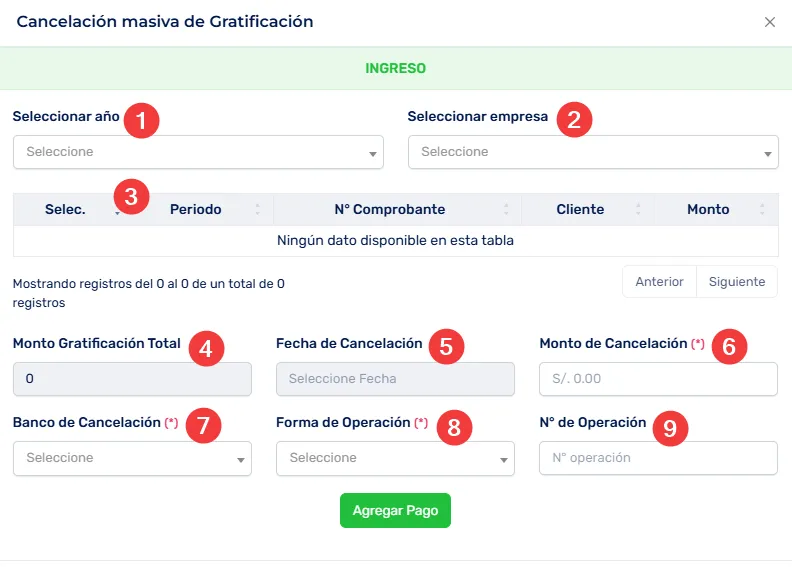Expand the Forma de Operación dropdown
792x567 pixels.
tap(395, 458)
